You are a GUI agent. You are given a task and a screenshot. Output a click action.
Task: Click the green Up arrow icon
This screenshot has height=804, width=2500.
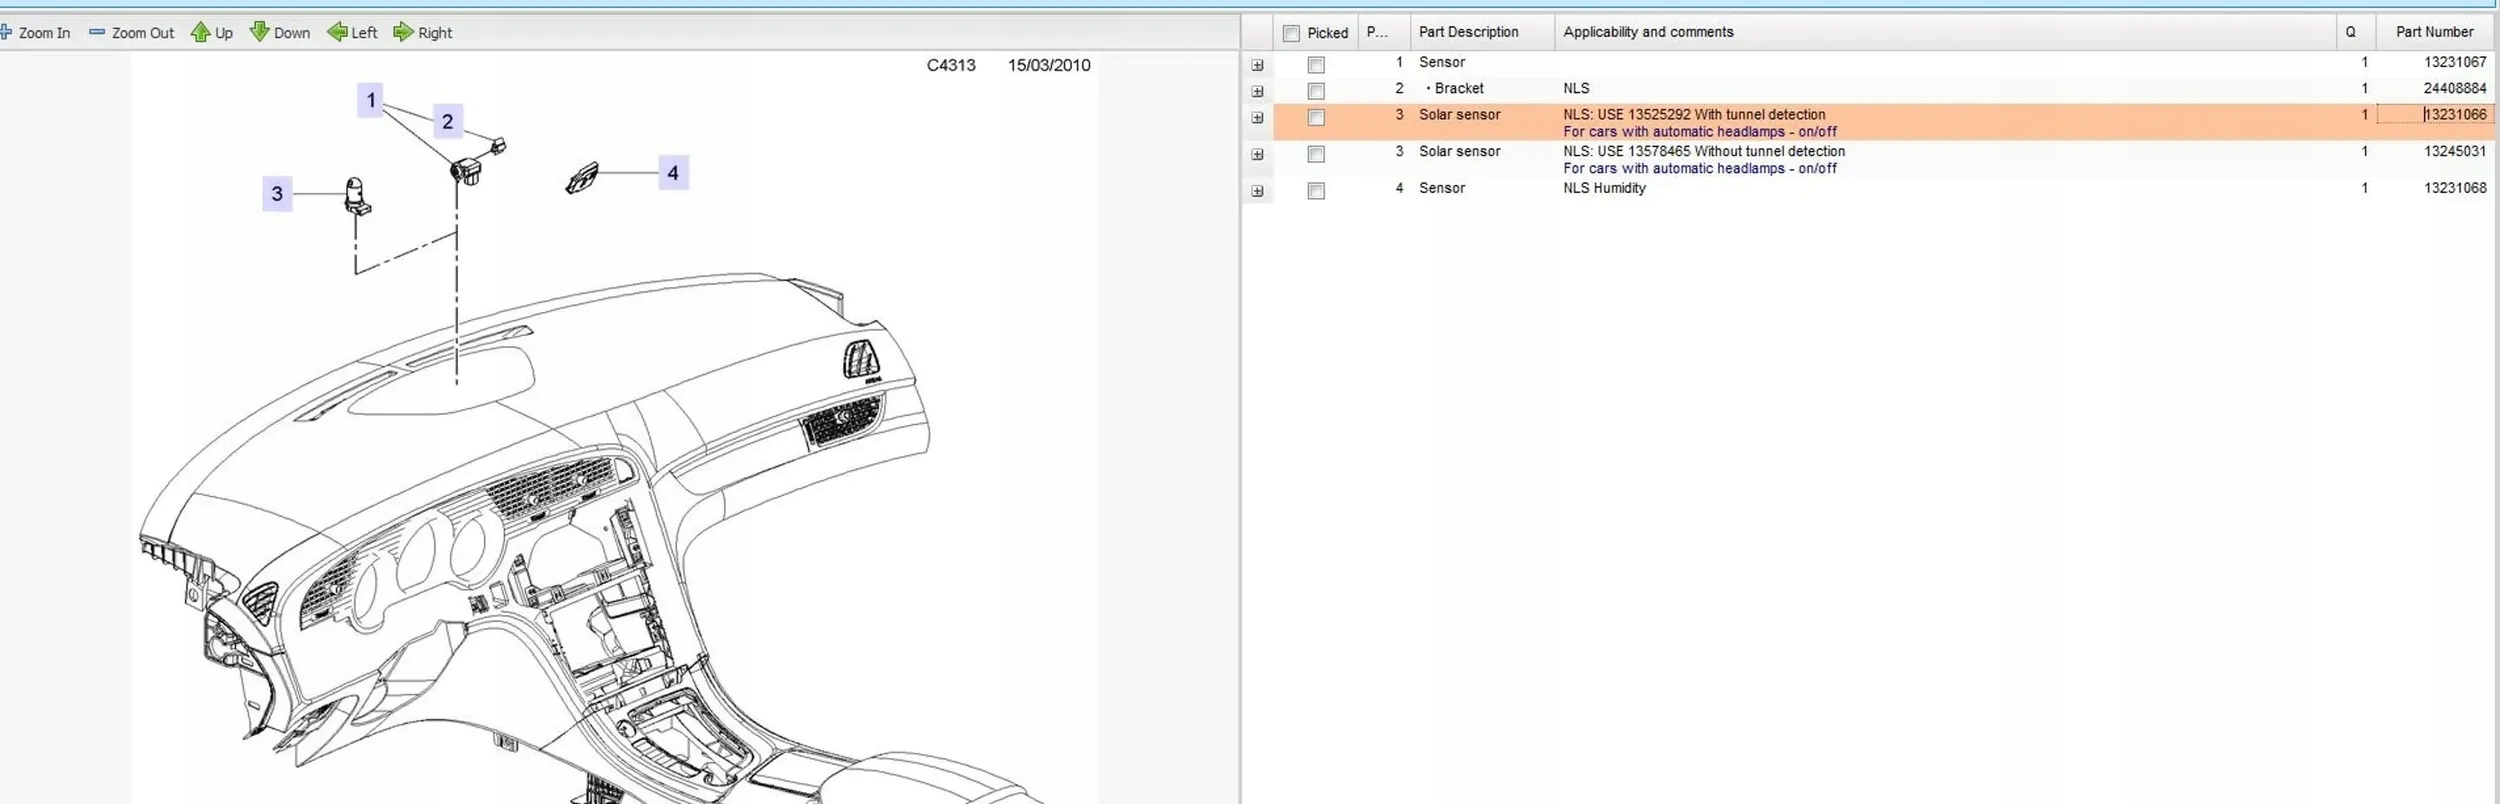[200, 32]
